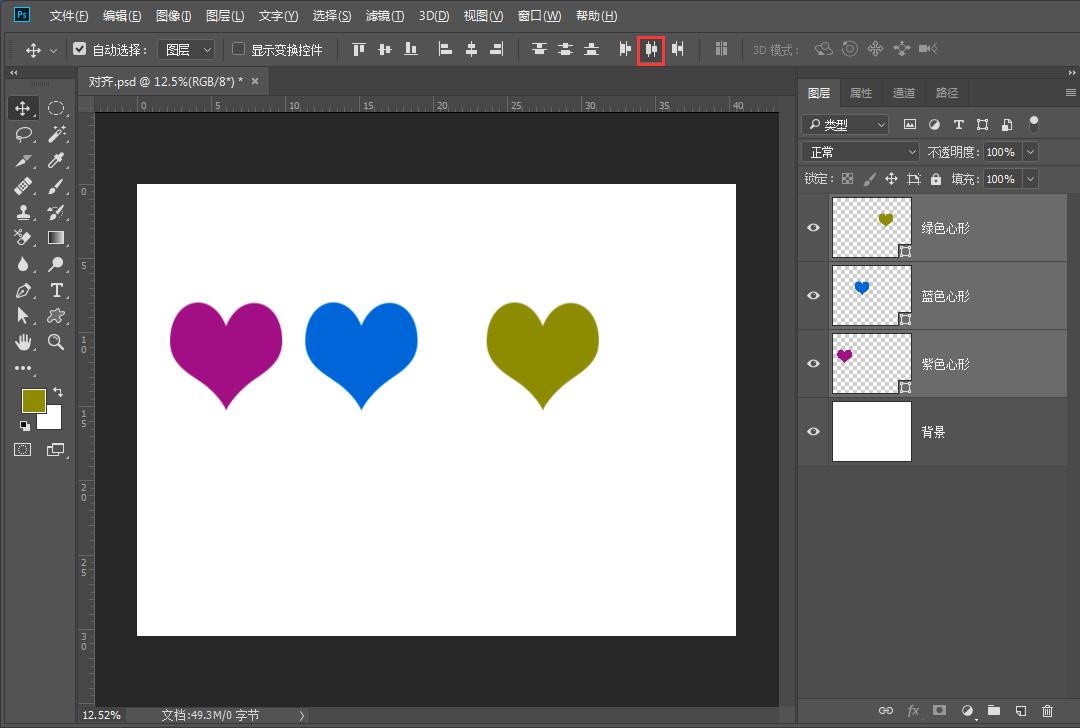Click the highlighted distribute horizontal centers icon
1080x728 pixels.
[x=651, y=49]
